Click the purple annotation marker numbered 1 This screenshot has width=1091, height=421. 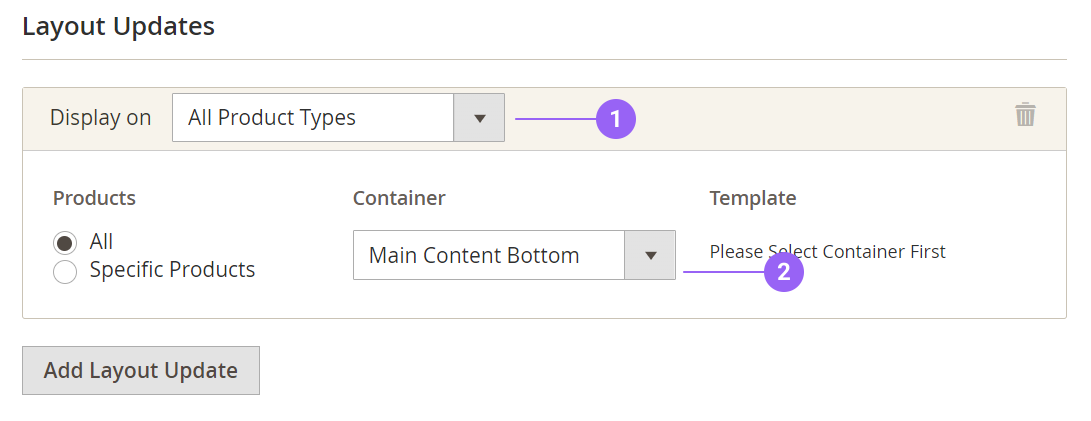coord(616,119)
